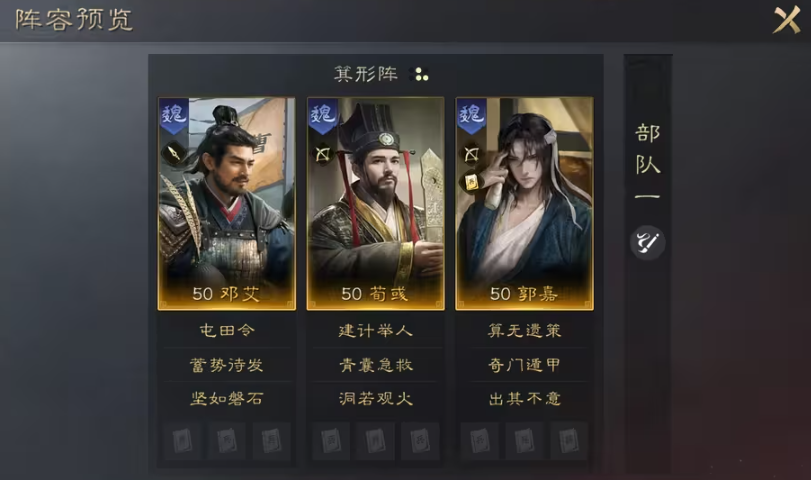
Task: Open 郭嘉's general portrait card
Action: point(524,204)
